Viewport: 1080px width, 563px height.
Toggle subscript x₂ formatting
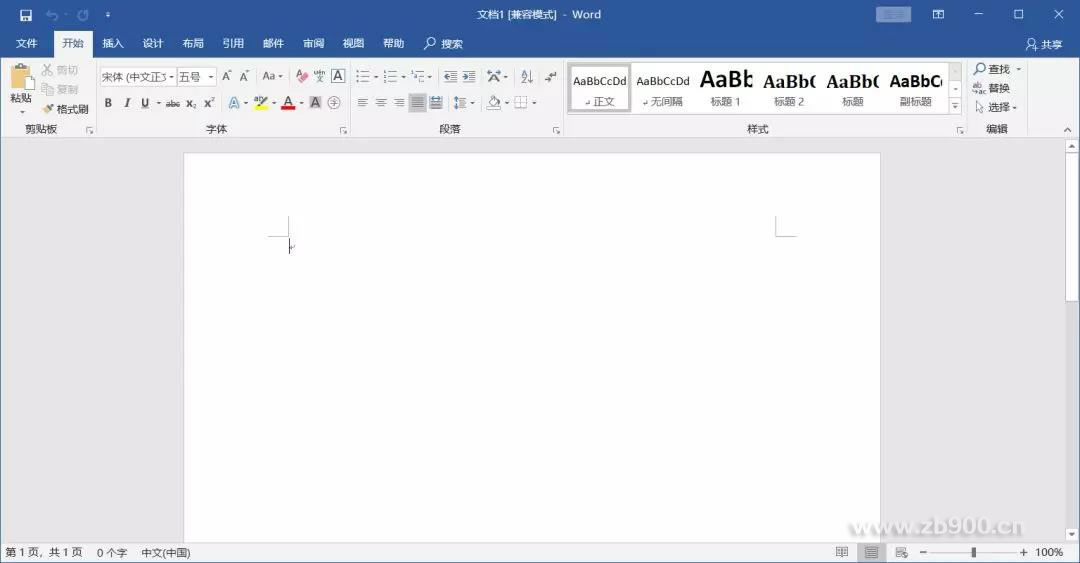click(191, 103)
